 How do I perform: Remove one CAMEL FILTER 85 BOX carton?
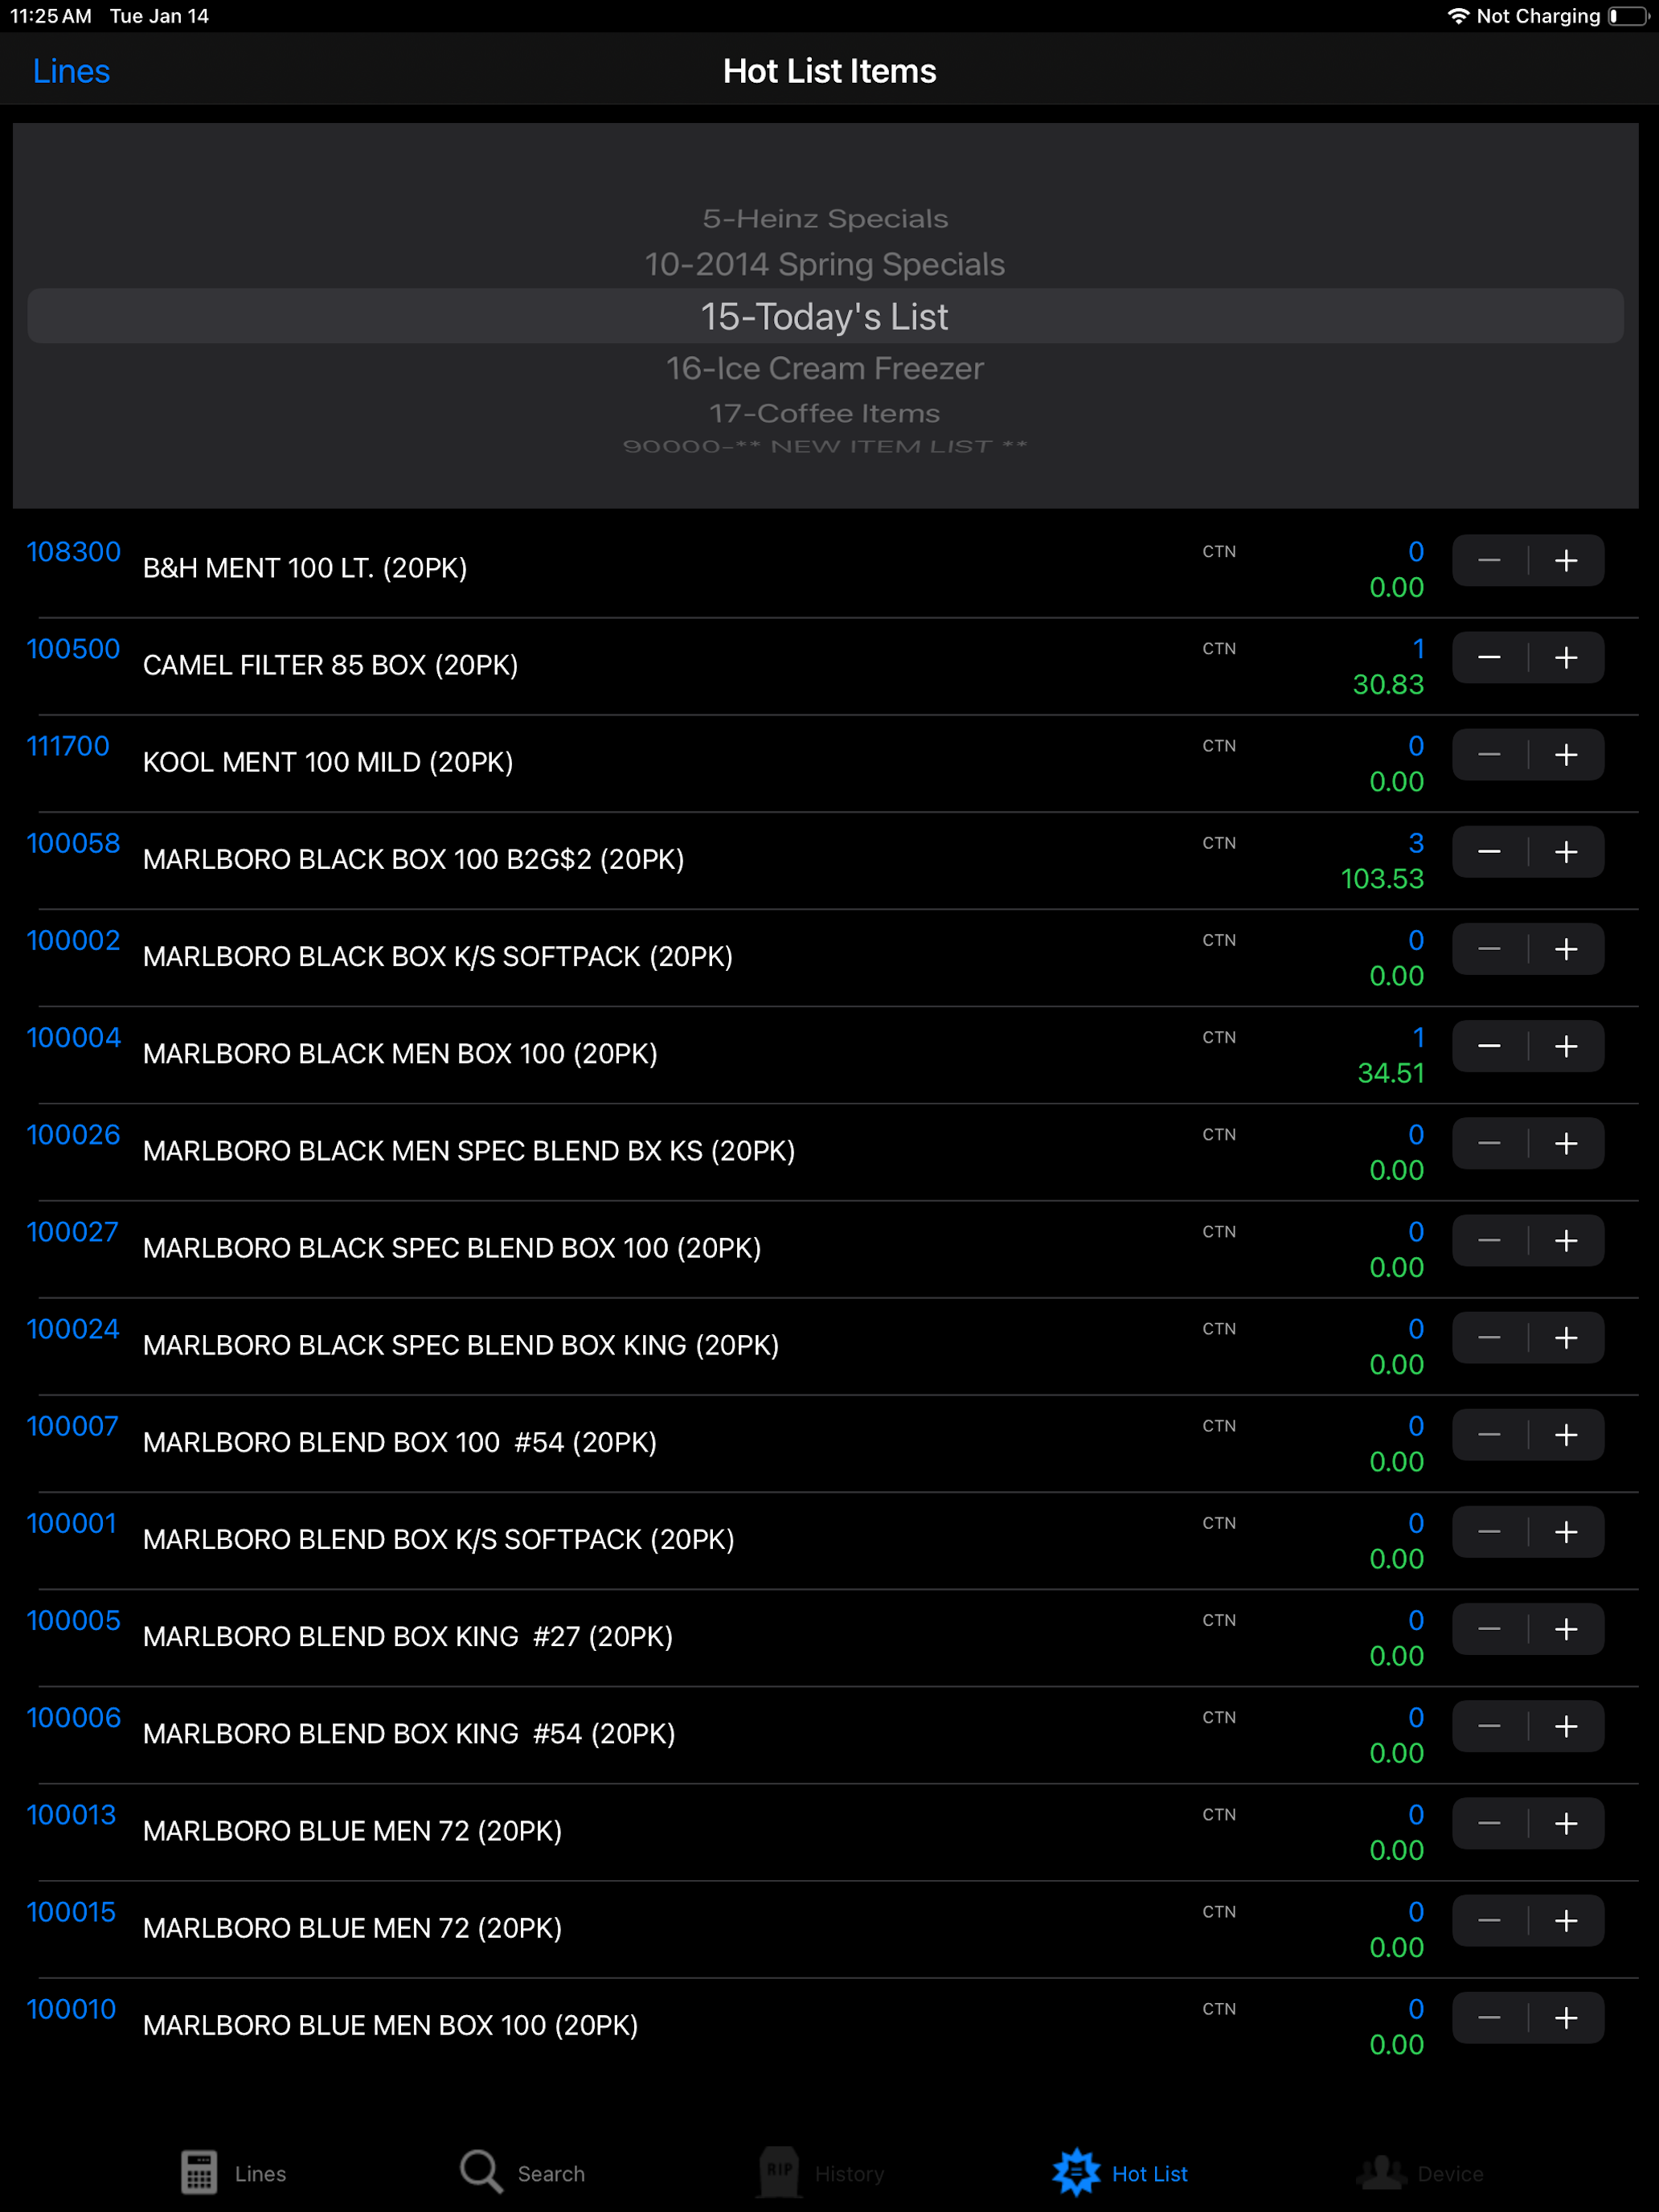click(x=1489, y=658)
